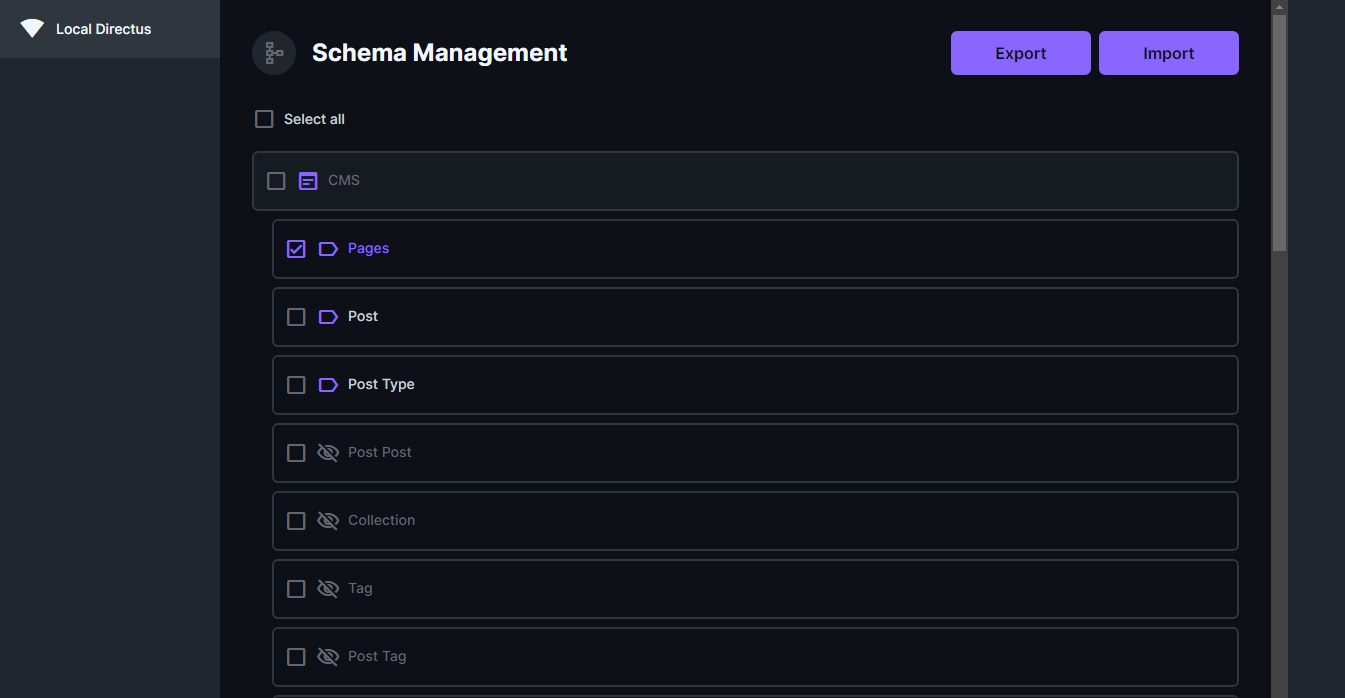1345x698 pixels.
Task: Click the Export button
Action: (x=1021, y=53)
